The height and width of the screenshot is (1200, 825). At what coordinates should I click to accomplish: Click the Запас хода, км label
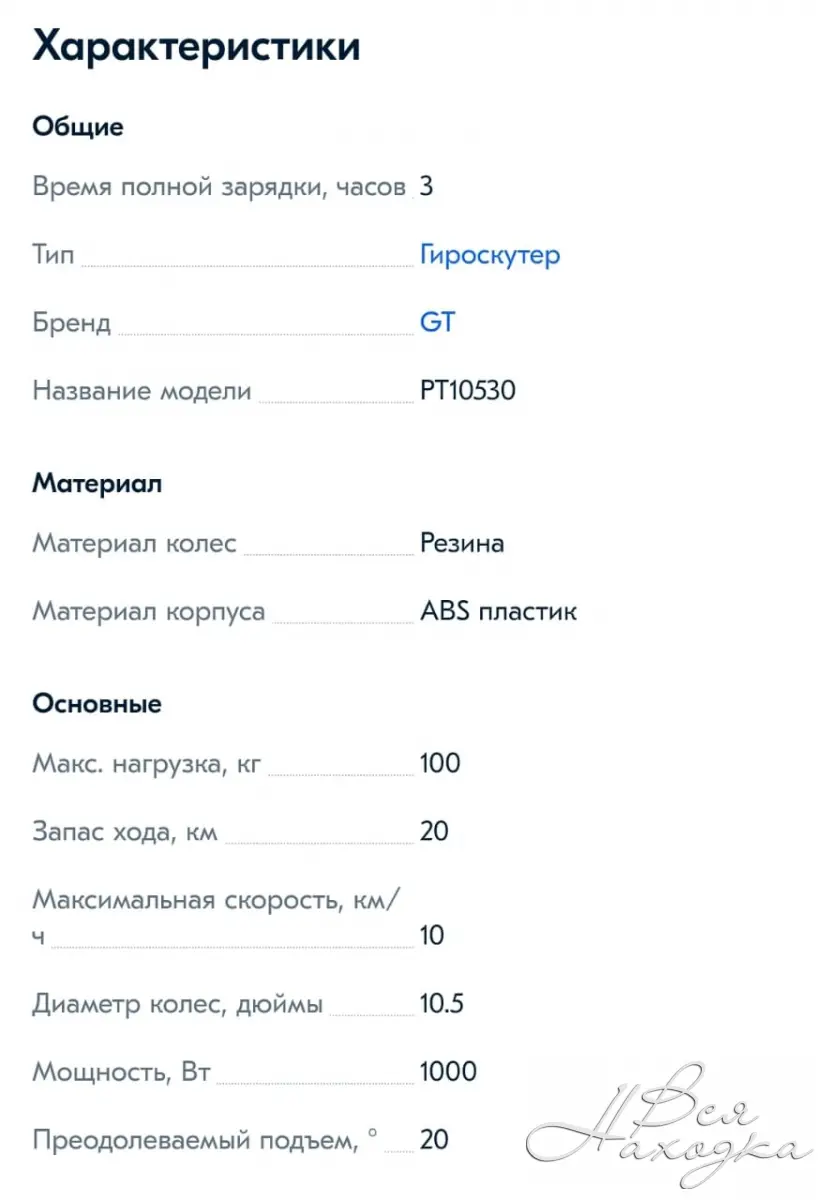click(125, 832)
